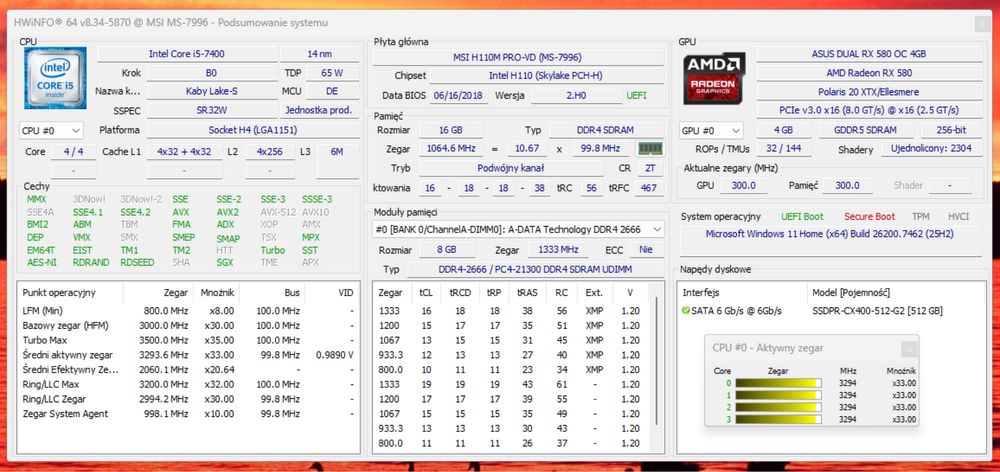Click the AMD Radeon RX 580 field
The image size is (1000, 472).
pos(869,73)
